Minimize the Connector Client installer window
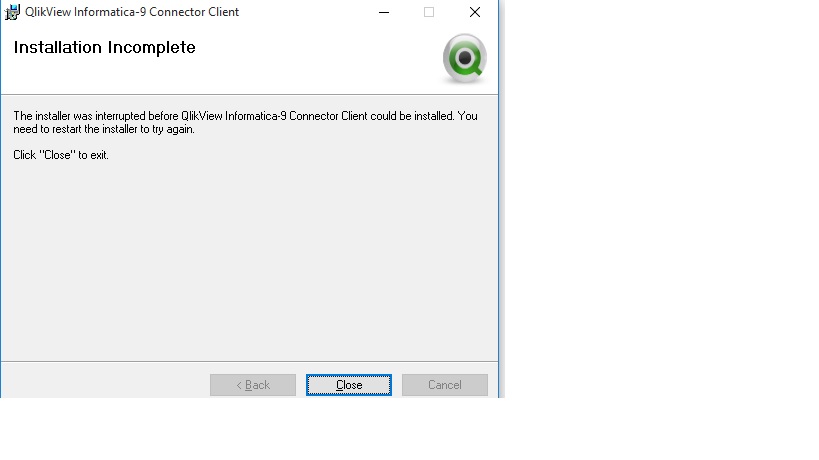The image size is (819, 460). (x=384, y=12)
